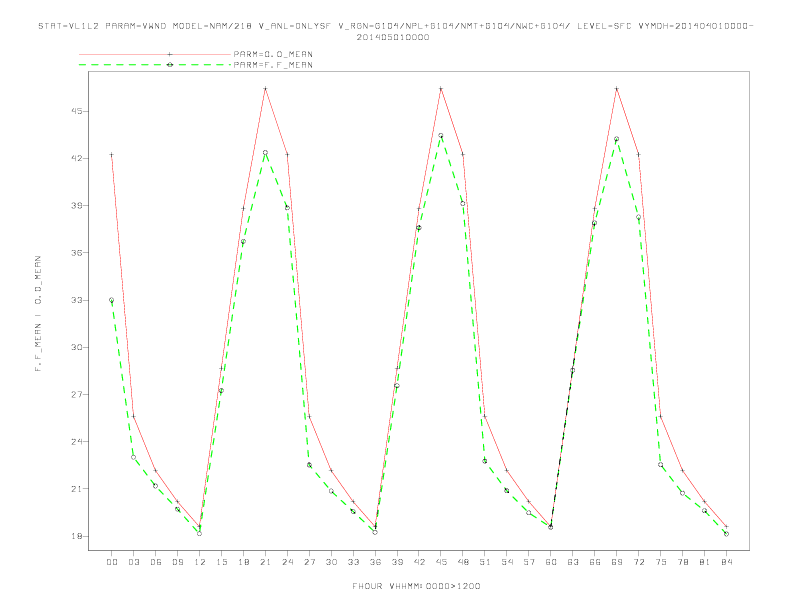Click the x-axis tick label 09
Image resolution: width=792 pixels, height=612 pixels.
177,562
